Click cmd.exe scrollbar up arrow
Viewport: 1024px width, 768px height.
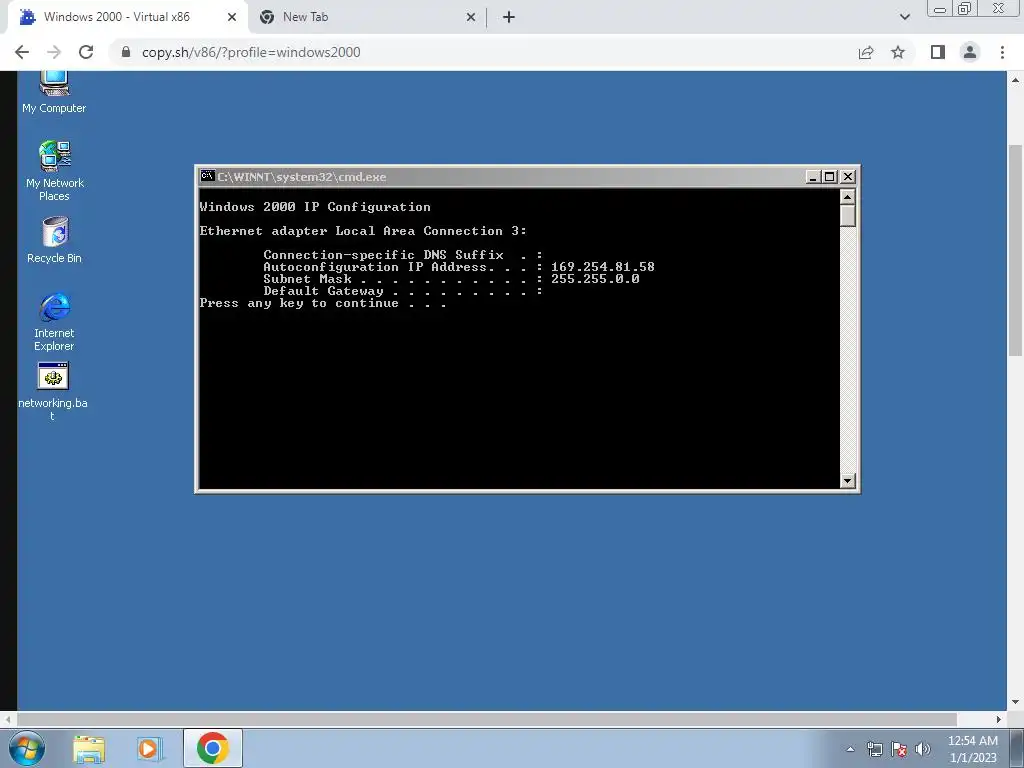pyautogui.click(x=848, y=197)
